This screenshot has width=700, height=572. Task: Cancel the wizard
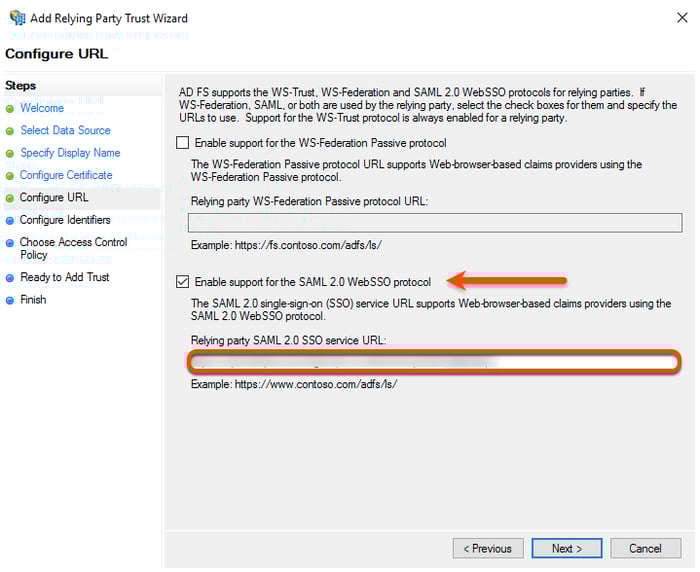(645, 548)
